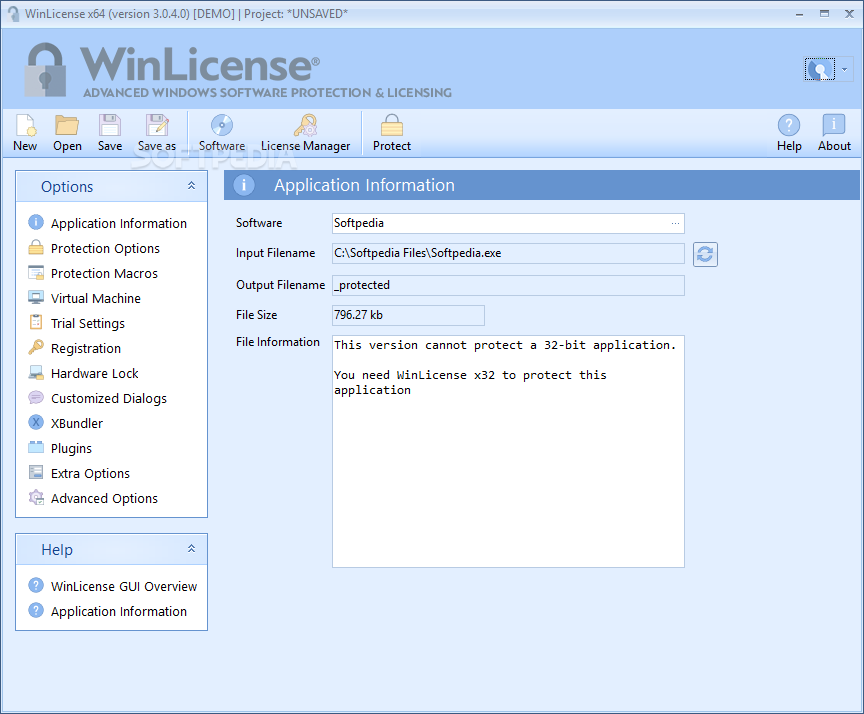Select Trial Settings option
The height and width of the screenshot is (714, 864).
tap(88, 323)
